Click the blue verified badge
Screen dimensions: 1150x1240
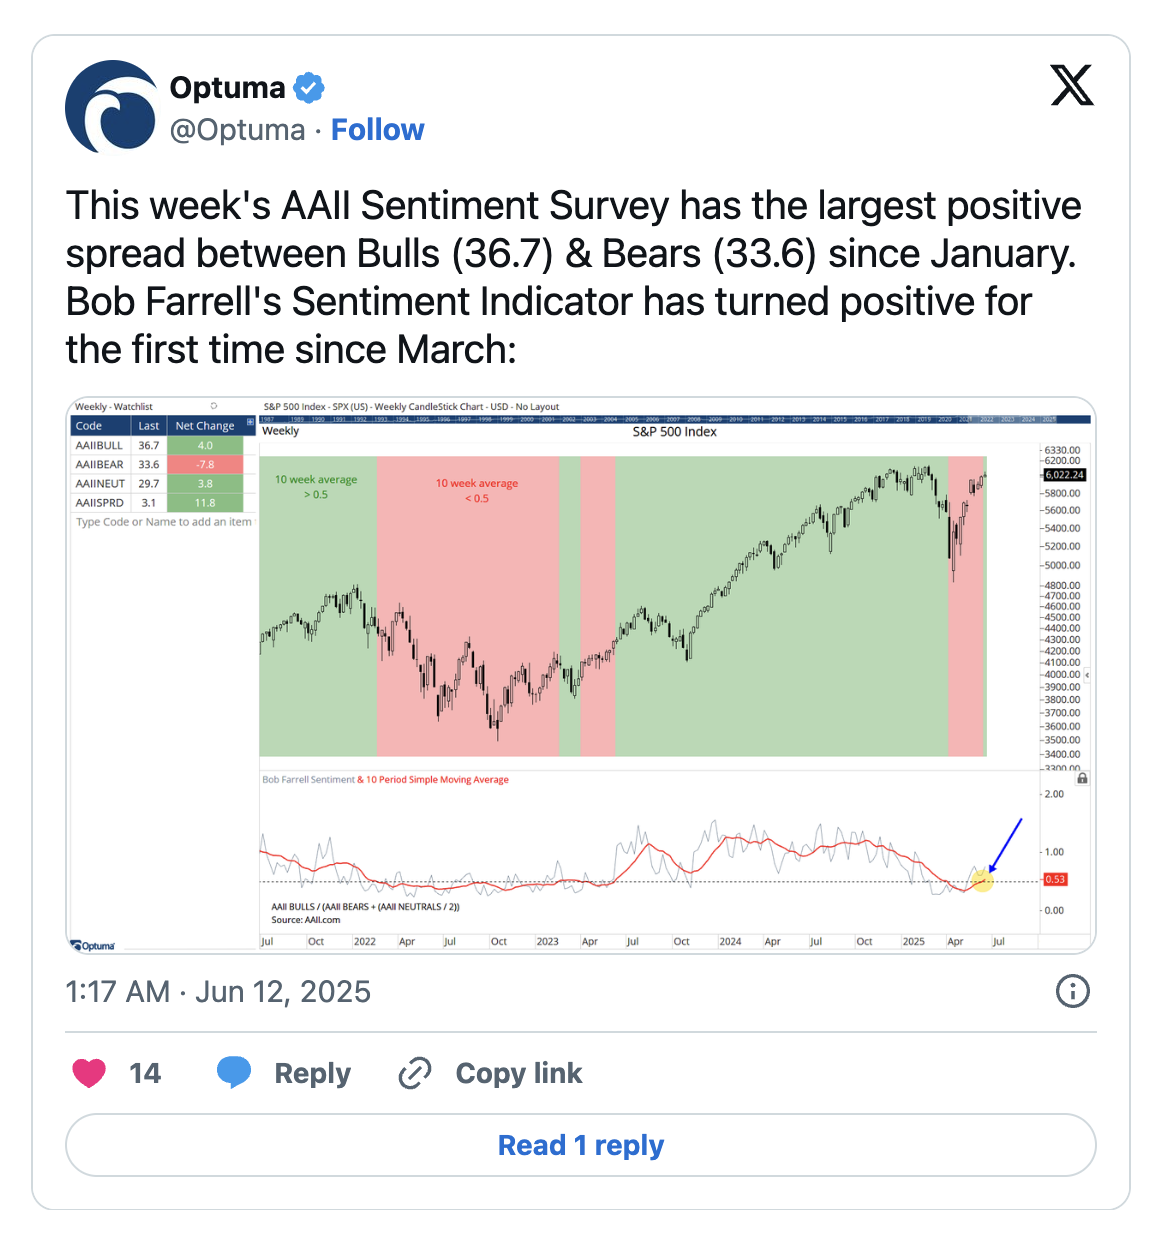[309, 88]
